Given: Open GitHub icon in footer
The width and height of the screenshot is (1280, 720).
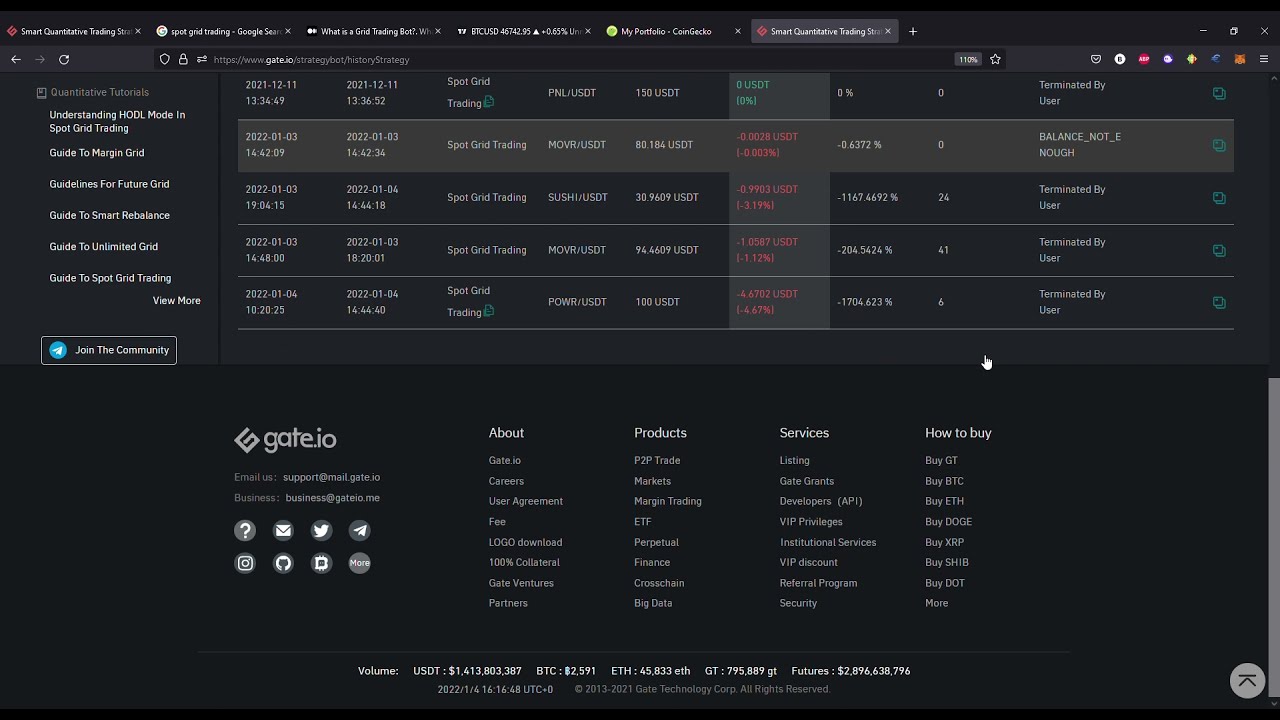Looking at the screenshot, I should click(x=283, y=563).
